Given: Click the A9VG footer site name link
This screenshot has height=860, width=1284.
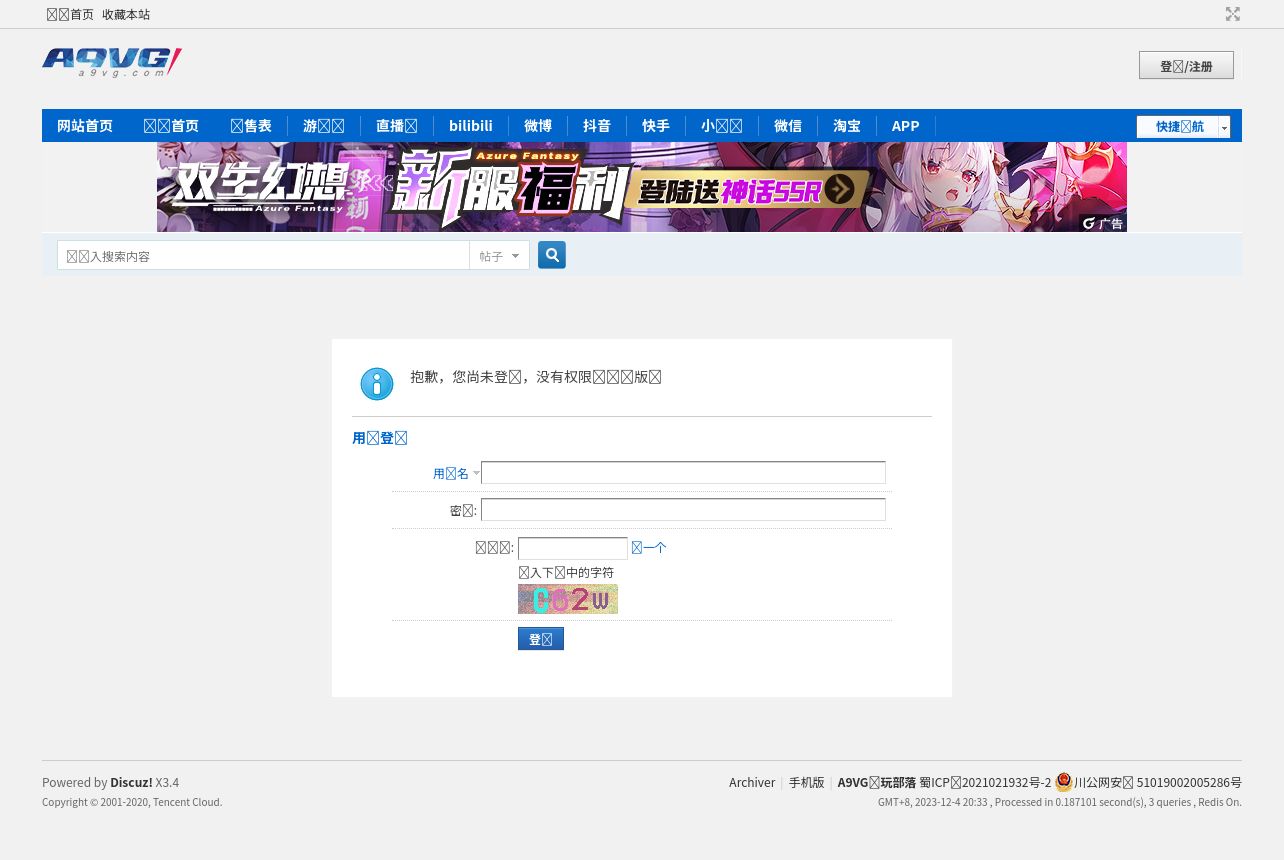Looking at the screenshot, I should [x=877, y=782].
